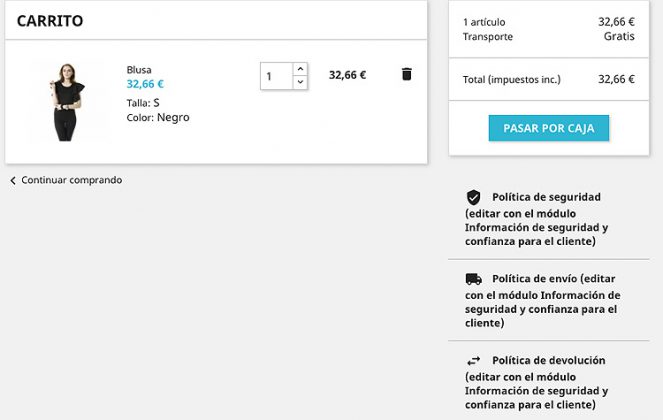
Task: Click the quantity input field
Action: pos(277,76)
